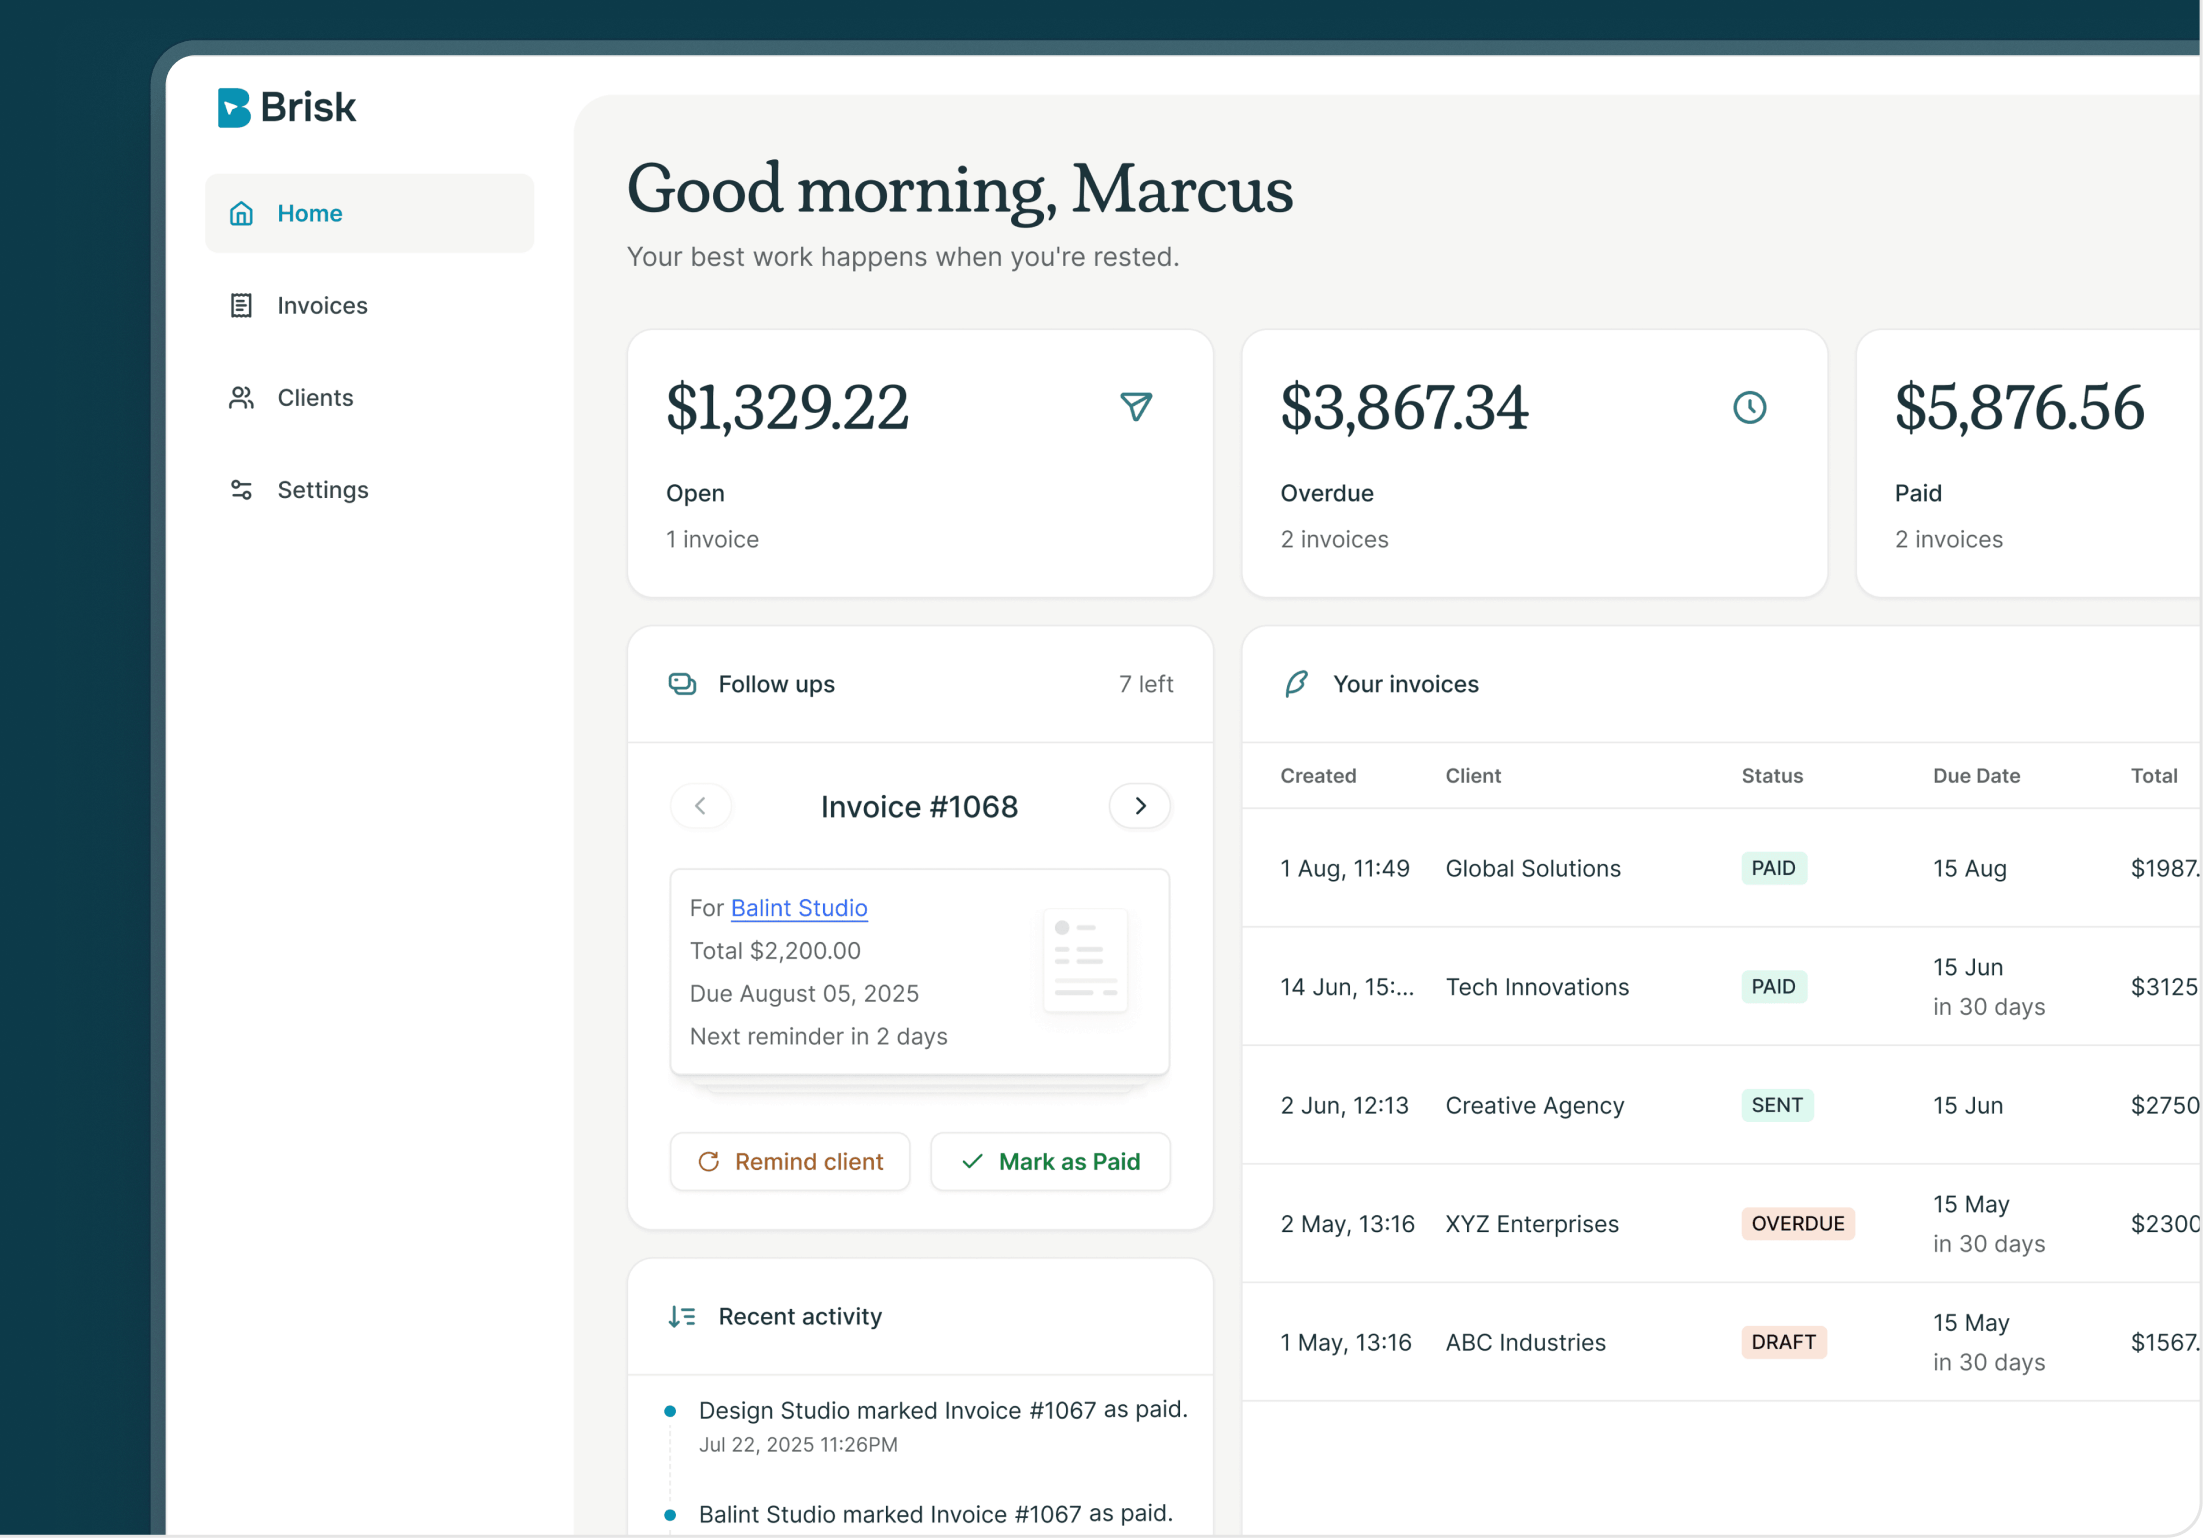Click the "2 May, 13:16" created date

1348,1224
